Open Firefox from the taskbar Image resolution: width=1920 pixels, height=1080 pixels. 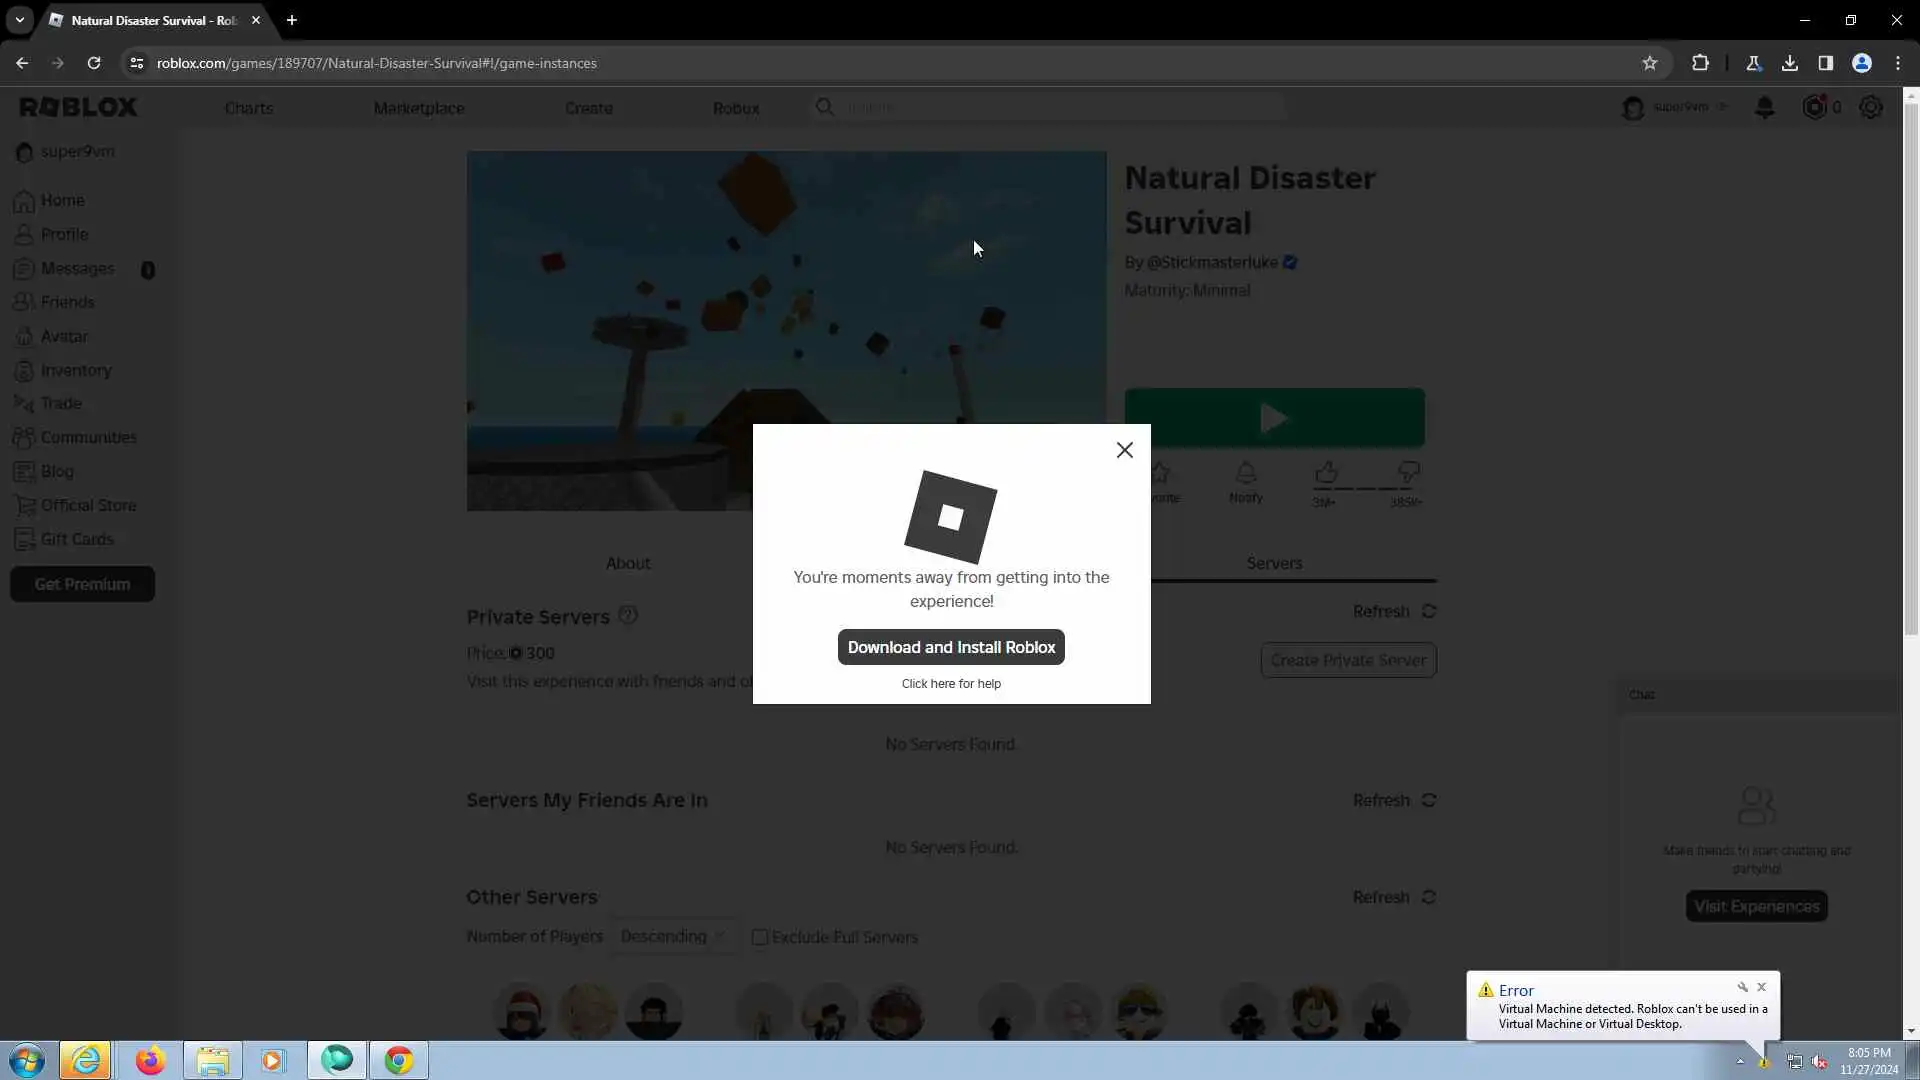click(150, 1060)
